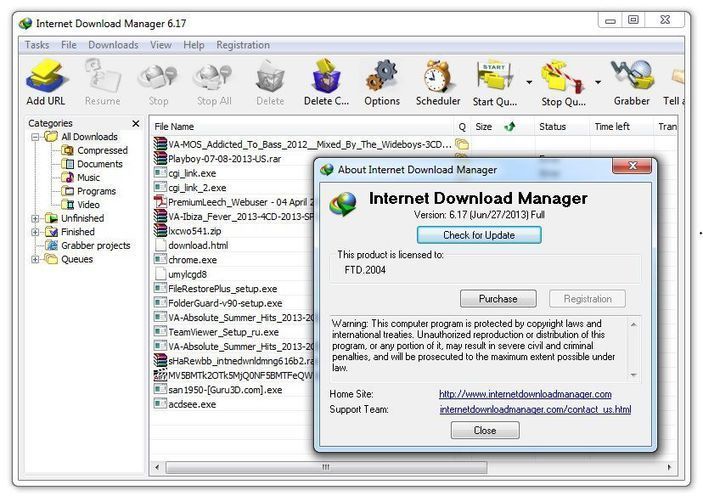703x496 pixels.
Task: Open Options gear icon
Action: 382,76
